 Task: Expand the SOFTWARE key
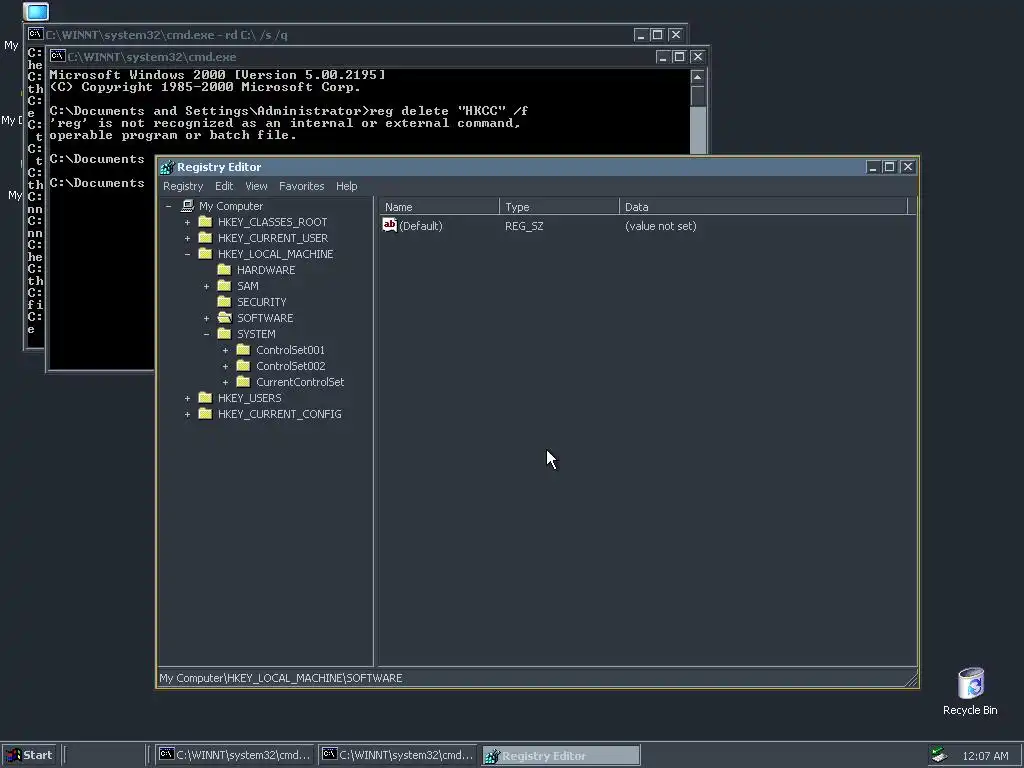(x=206, y=318)
